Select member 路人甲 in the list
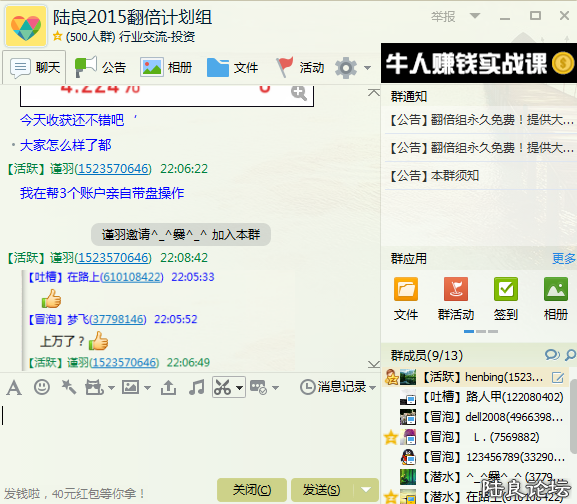577x504 pixels. pyautogui.click(x=475, y=397)
